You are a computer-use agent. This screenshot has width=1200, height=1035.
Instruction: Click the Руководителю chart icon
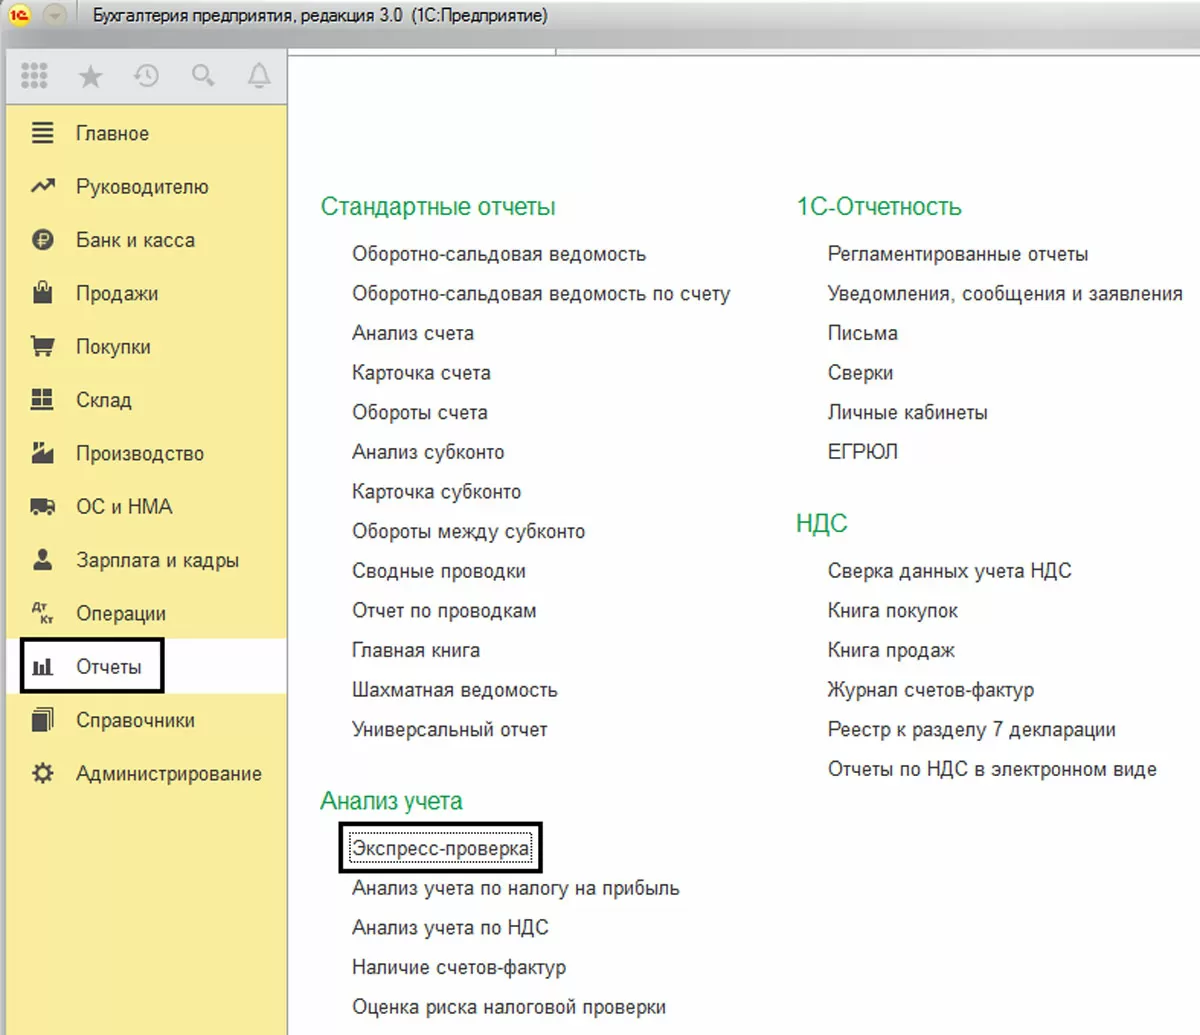(42, 186)
